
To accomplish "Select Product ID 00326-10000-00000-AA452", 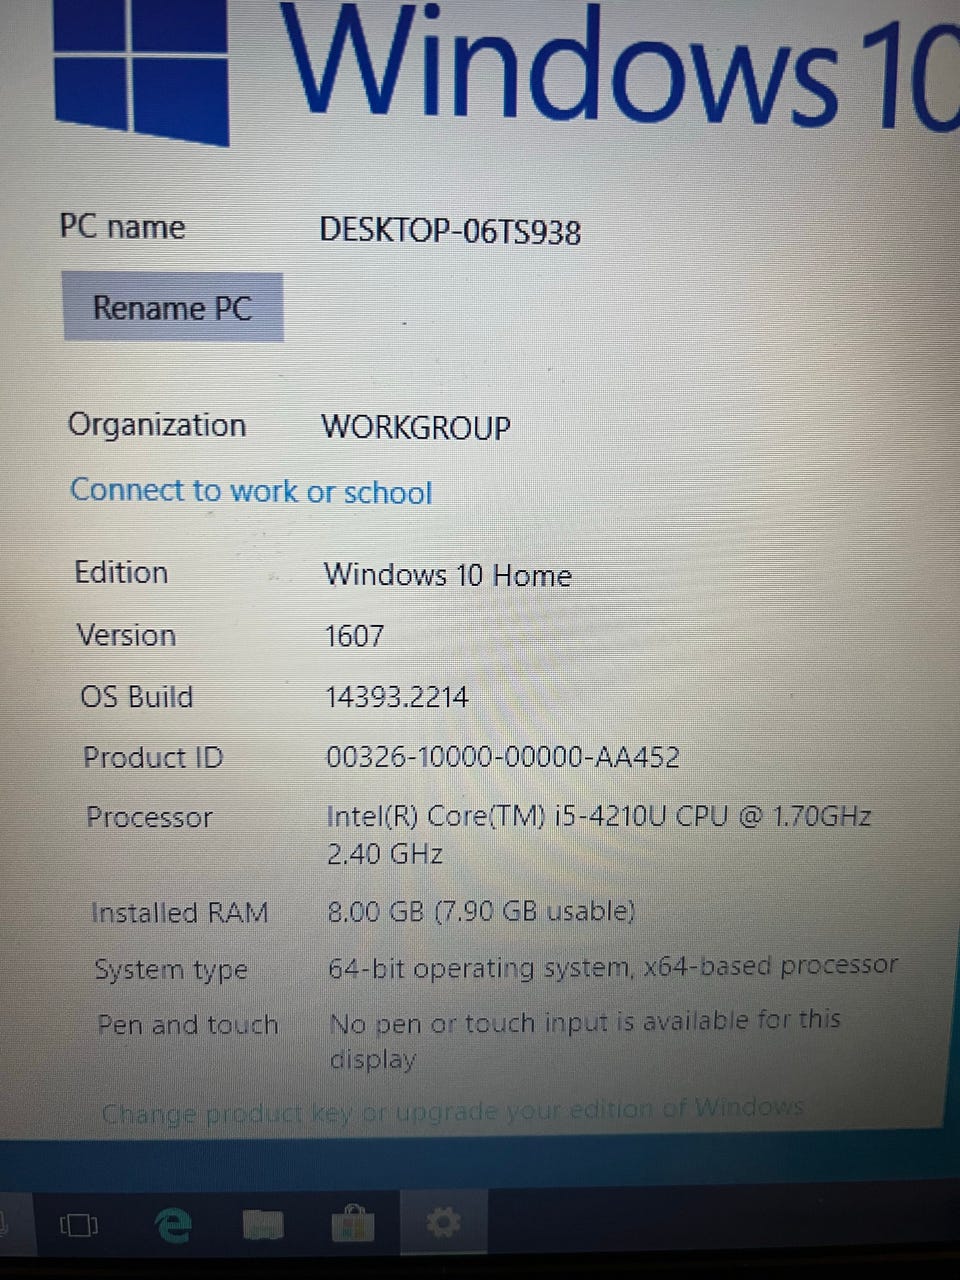I will [x=503, y=757].
